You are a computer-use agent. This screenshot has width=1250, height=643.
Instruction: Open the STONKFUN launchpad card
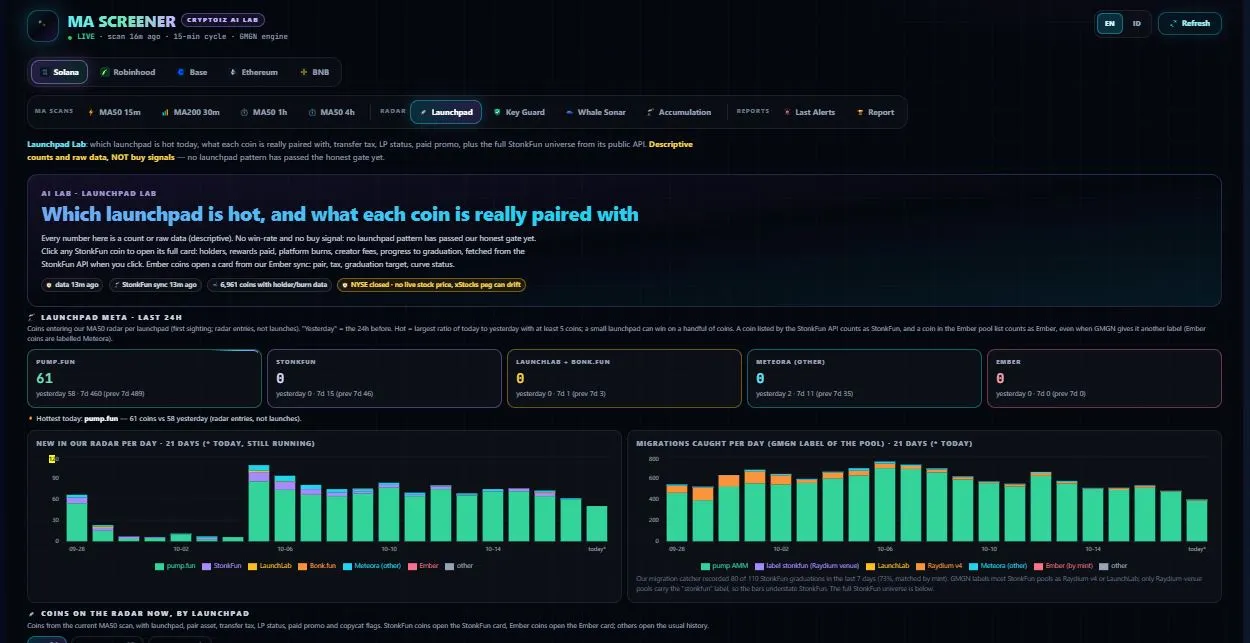point(384,378)
